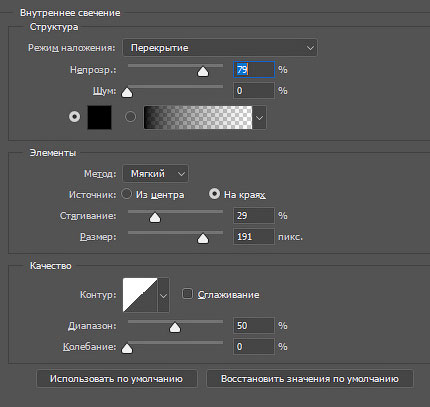The height and width of the screenshot is (407, 430).
Task: Click the Непрозр. opacity slider handle
Action: 203,71
